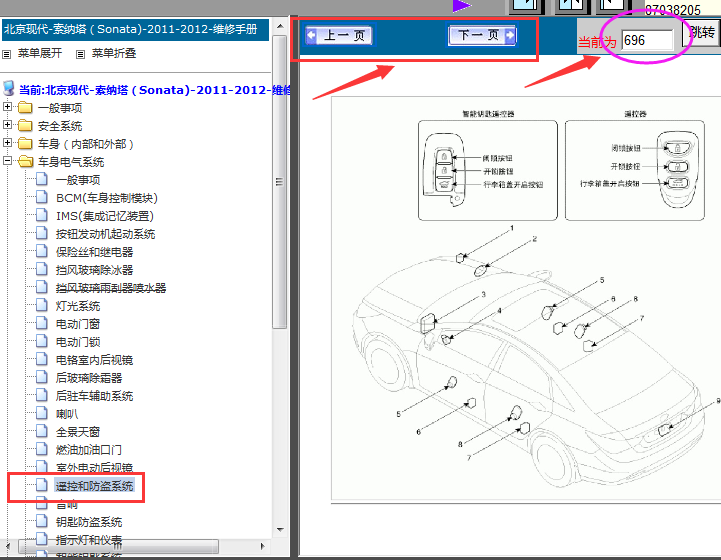
Task: Open 燃油加油口门 page
Action: coord(89,450)
